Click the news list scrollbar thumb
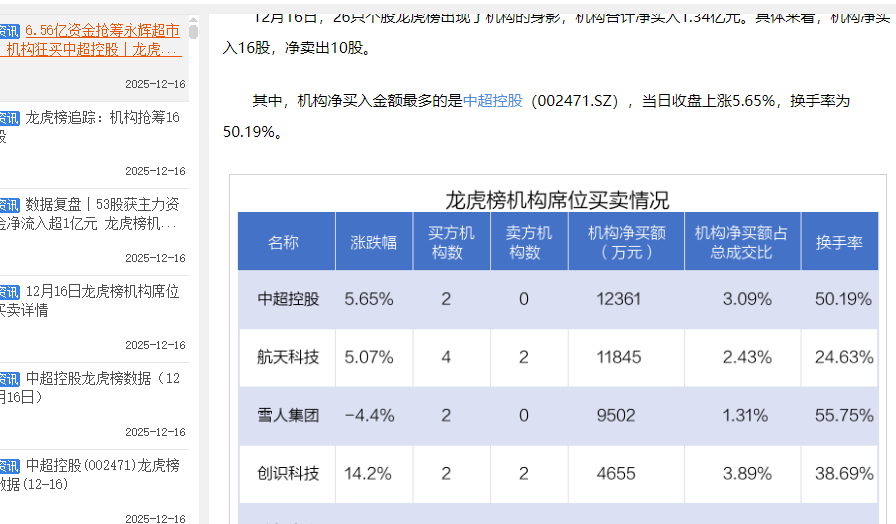The height and width of the screenshot is (524, 896). (194, 32)
